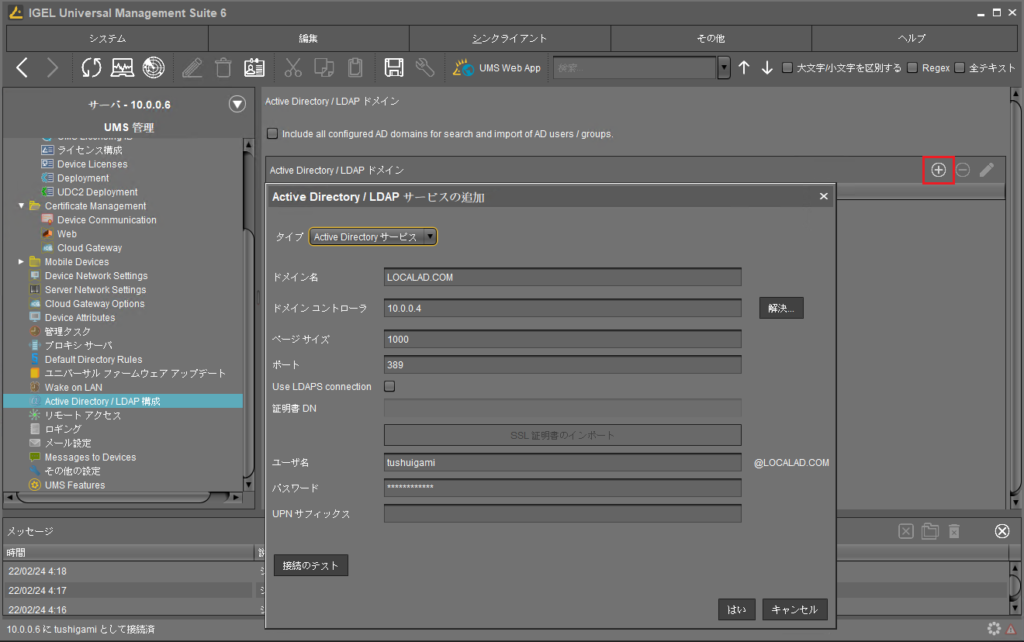Open the monitor graph toolbar icon
Screen dimensions: 1024x642
(x=122, y=67)
